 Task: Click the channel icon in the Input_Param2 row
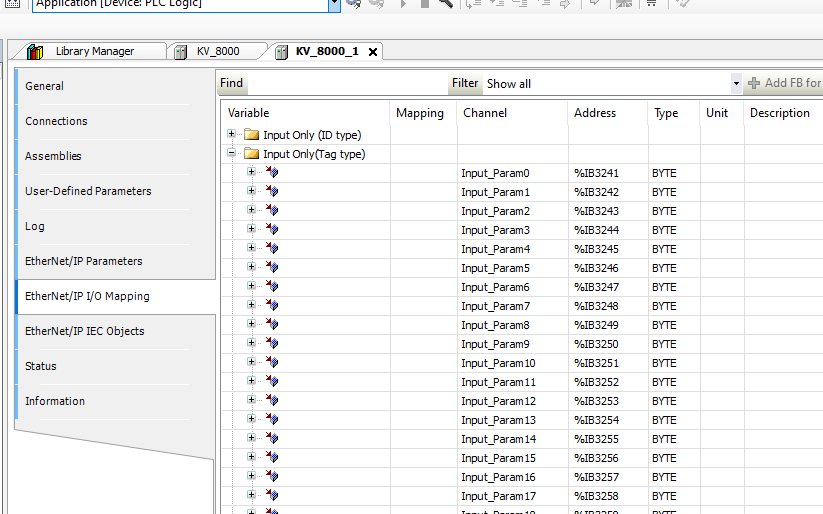pyautogui.click(x=272, y=210)
